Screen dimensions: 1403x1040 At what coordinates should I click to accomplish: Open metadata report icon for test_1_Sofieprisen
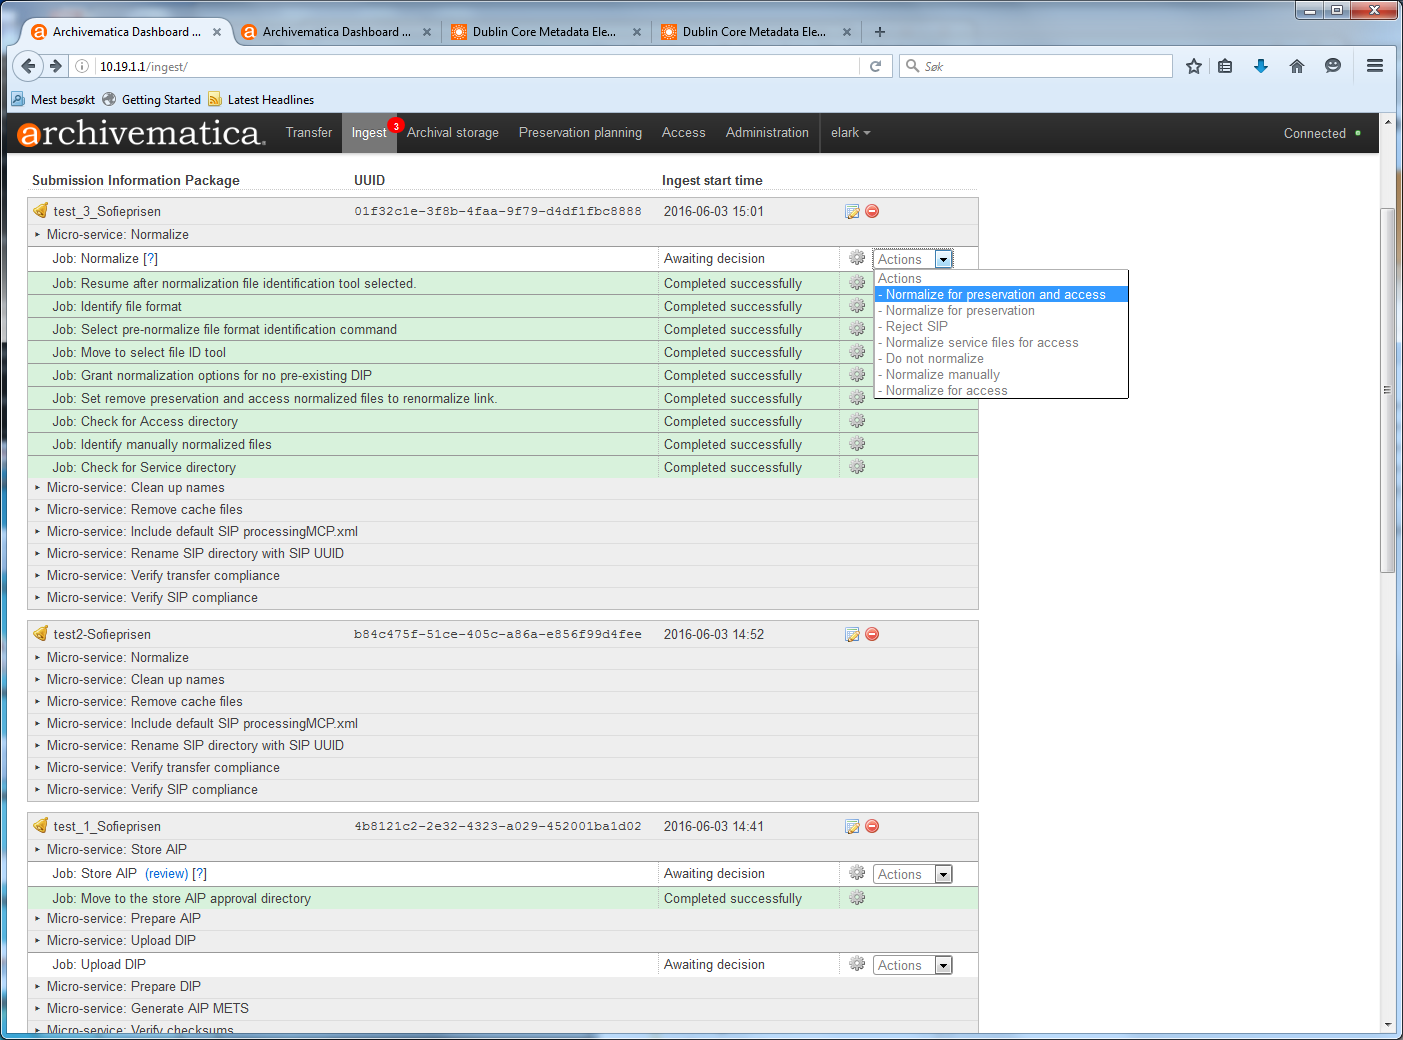(x=852, y=826)
